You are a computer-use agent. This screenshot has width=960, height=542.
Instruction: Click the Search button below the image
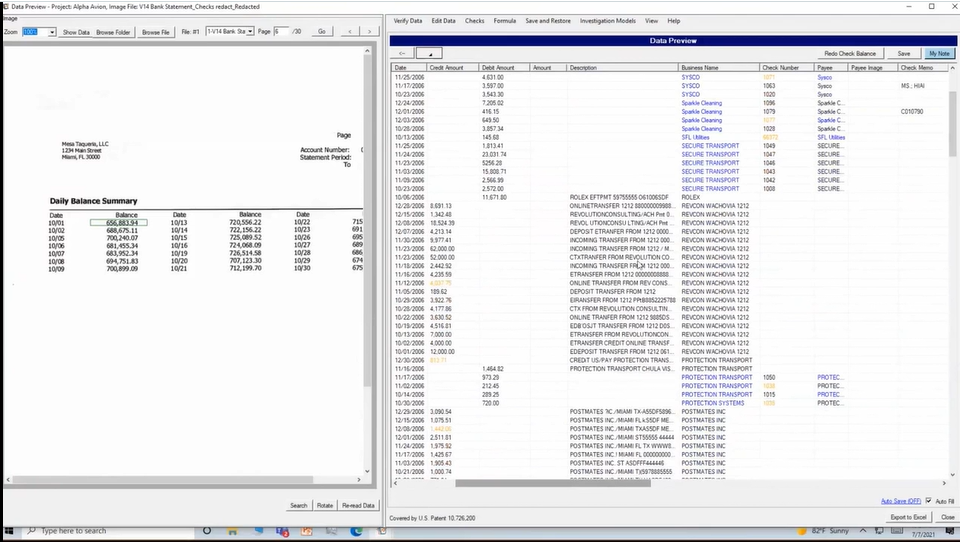coord(299,505)
